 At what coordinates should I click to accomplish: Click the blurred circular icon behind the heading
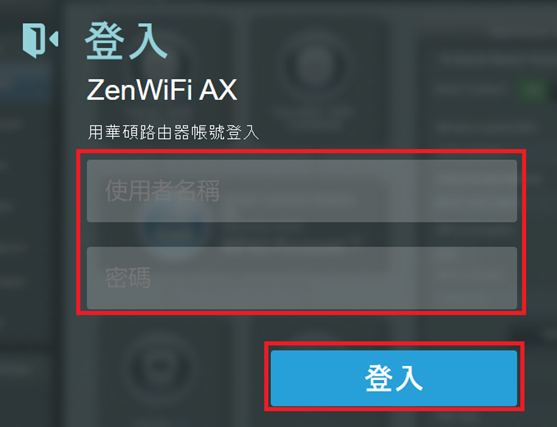point(314,66)
